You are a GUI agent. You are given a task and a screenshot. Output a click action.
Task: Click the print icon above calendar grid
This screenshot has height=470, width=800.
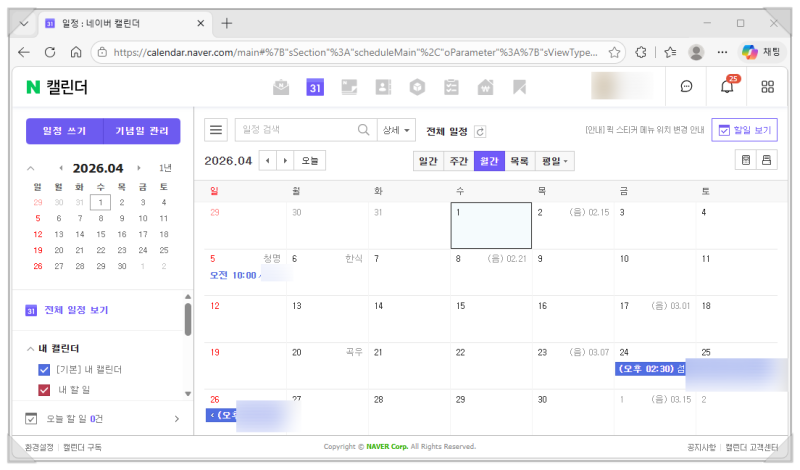766,160
